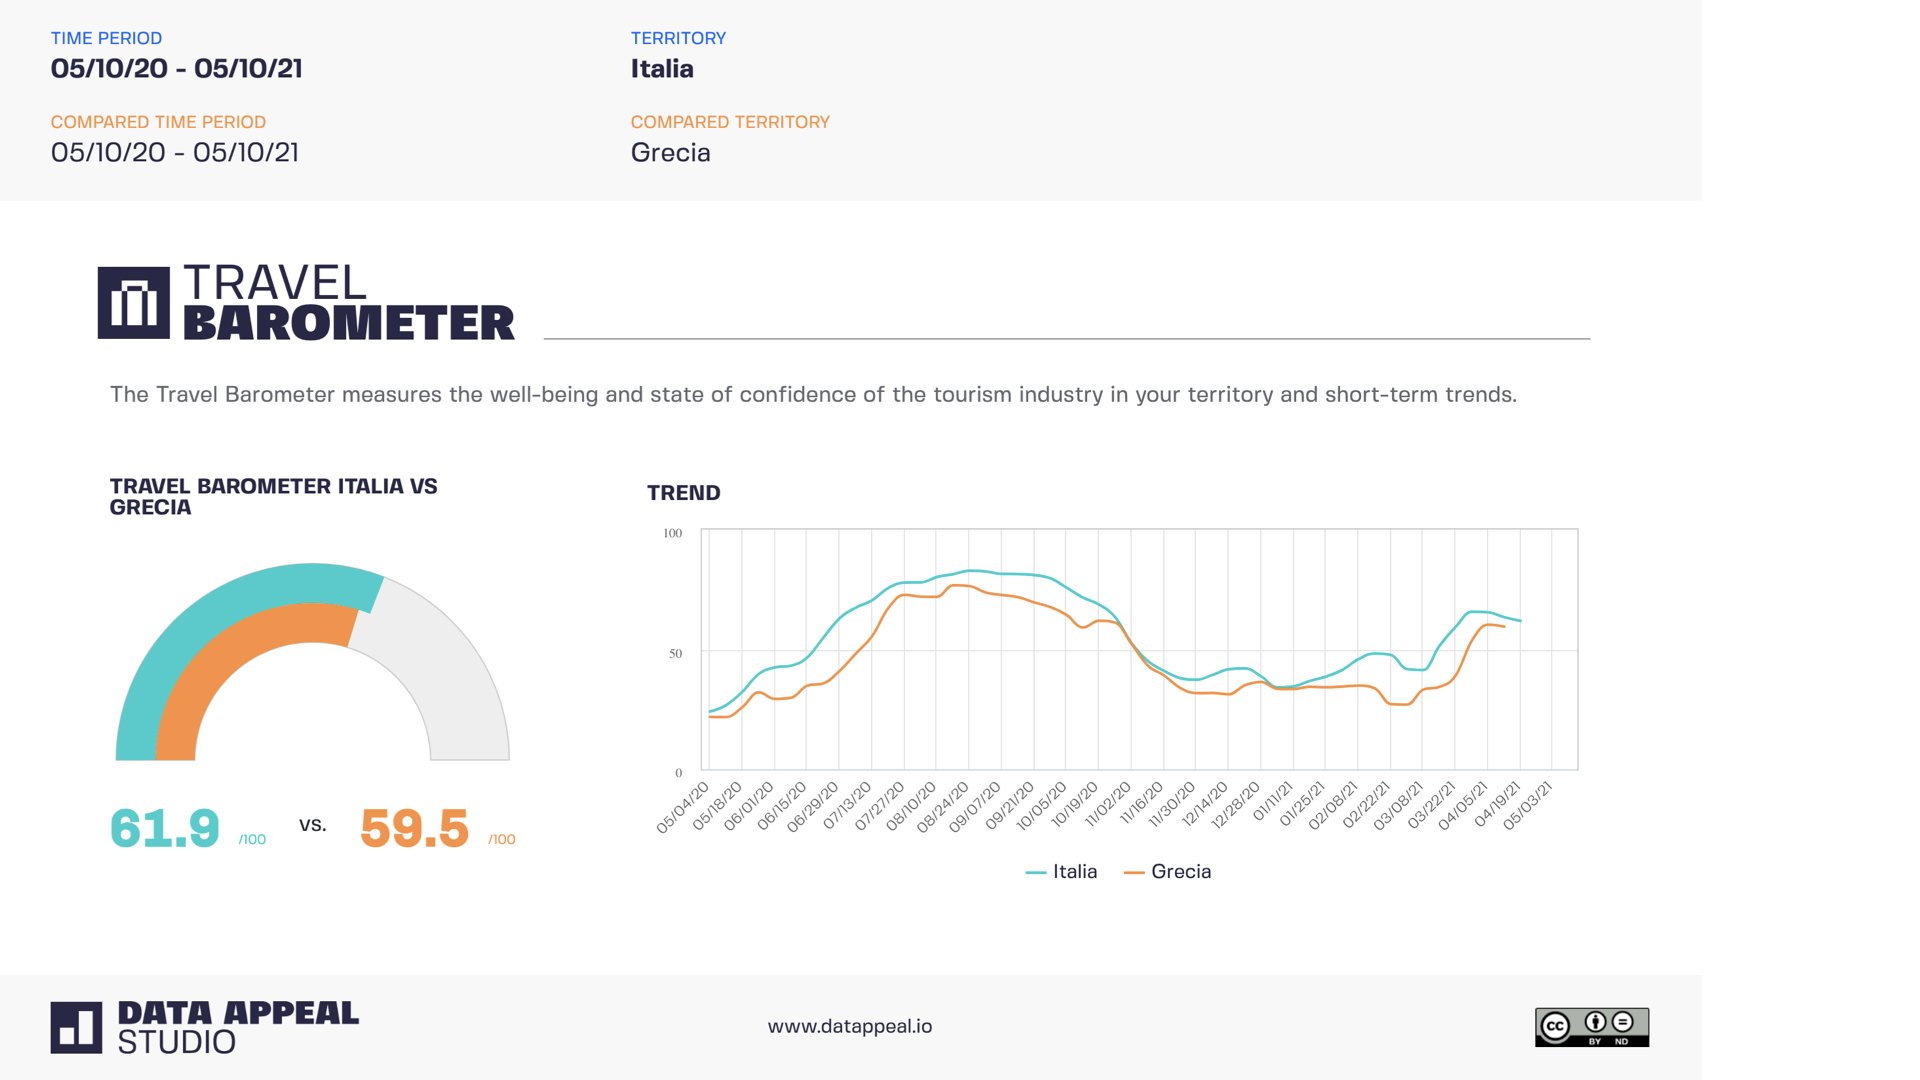Open the compared time period date range

click(x=175, y=153)
